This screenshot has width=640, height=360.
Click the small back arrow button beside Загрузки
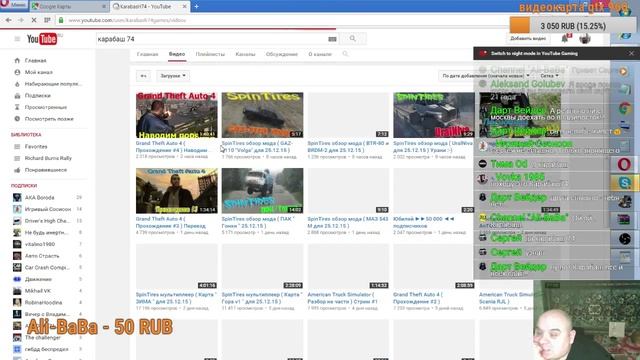tap(143, 76)
